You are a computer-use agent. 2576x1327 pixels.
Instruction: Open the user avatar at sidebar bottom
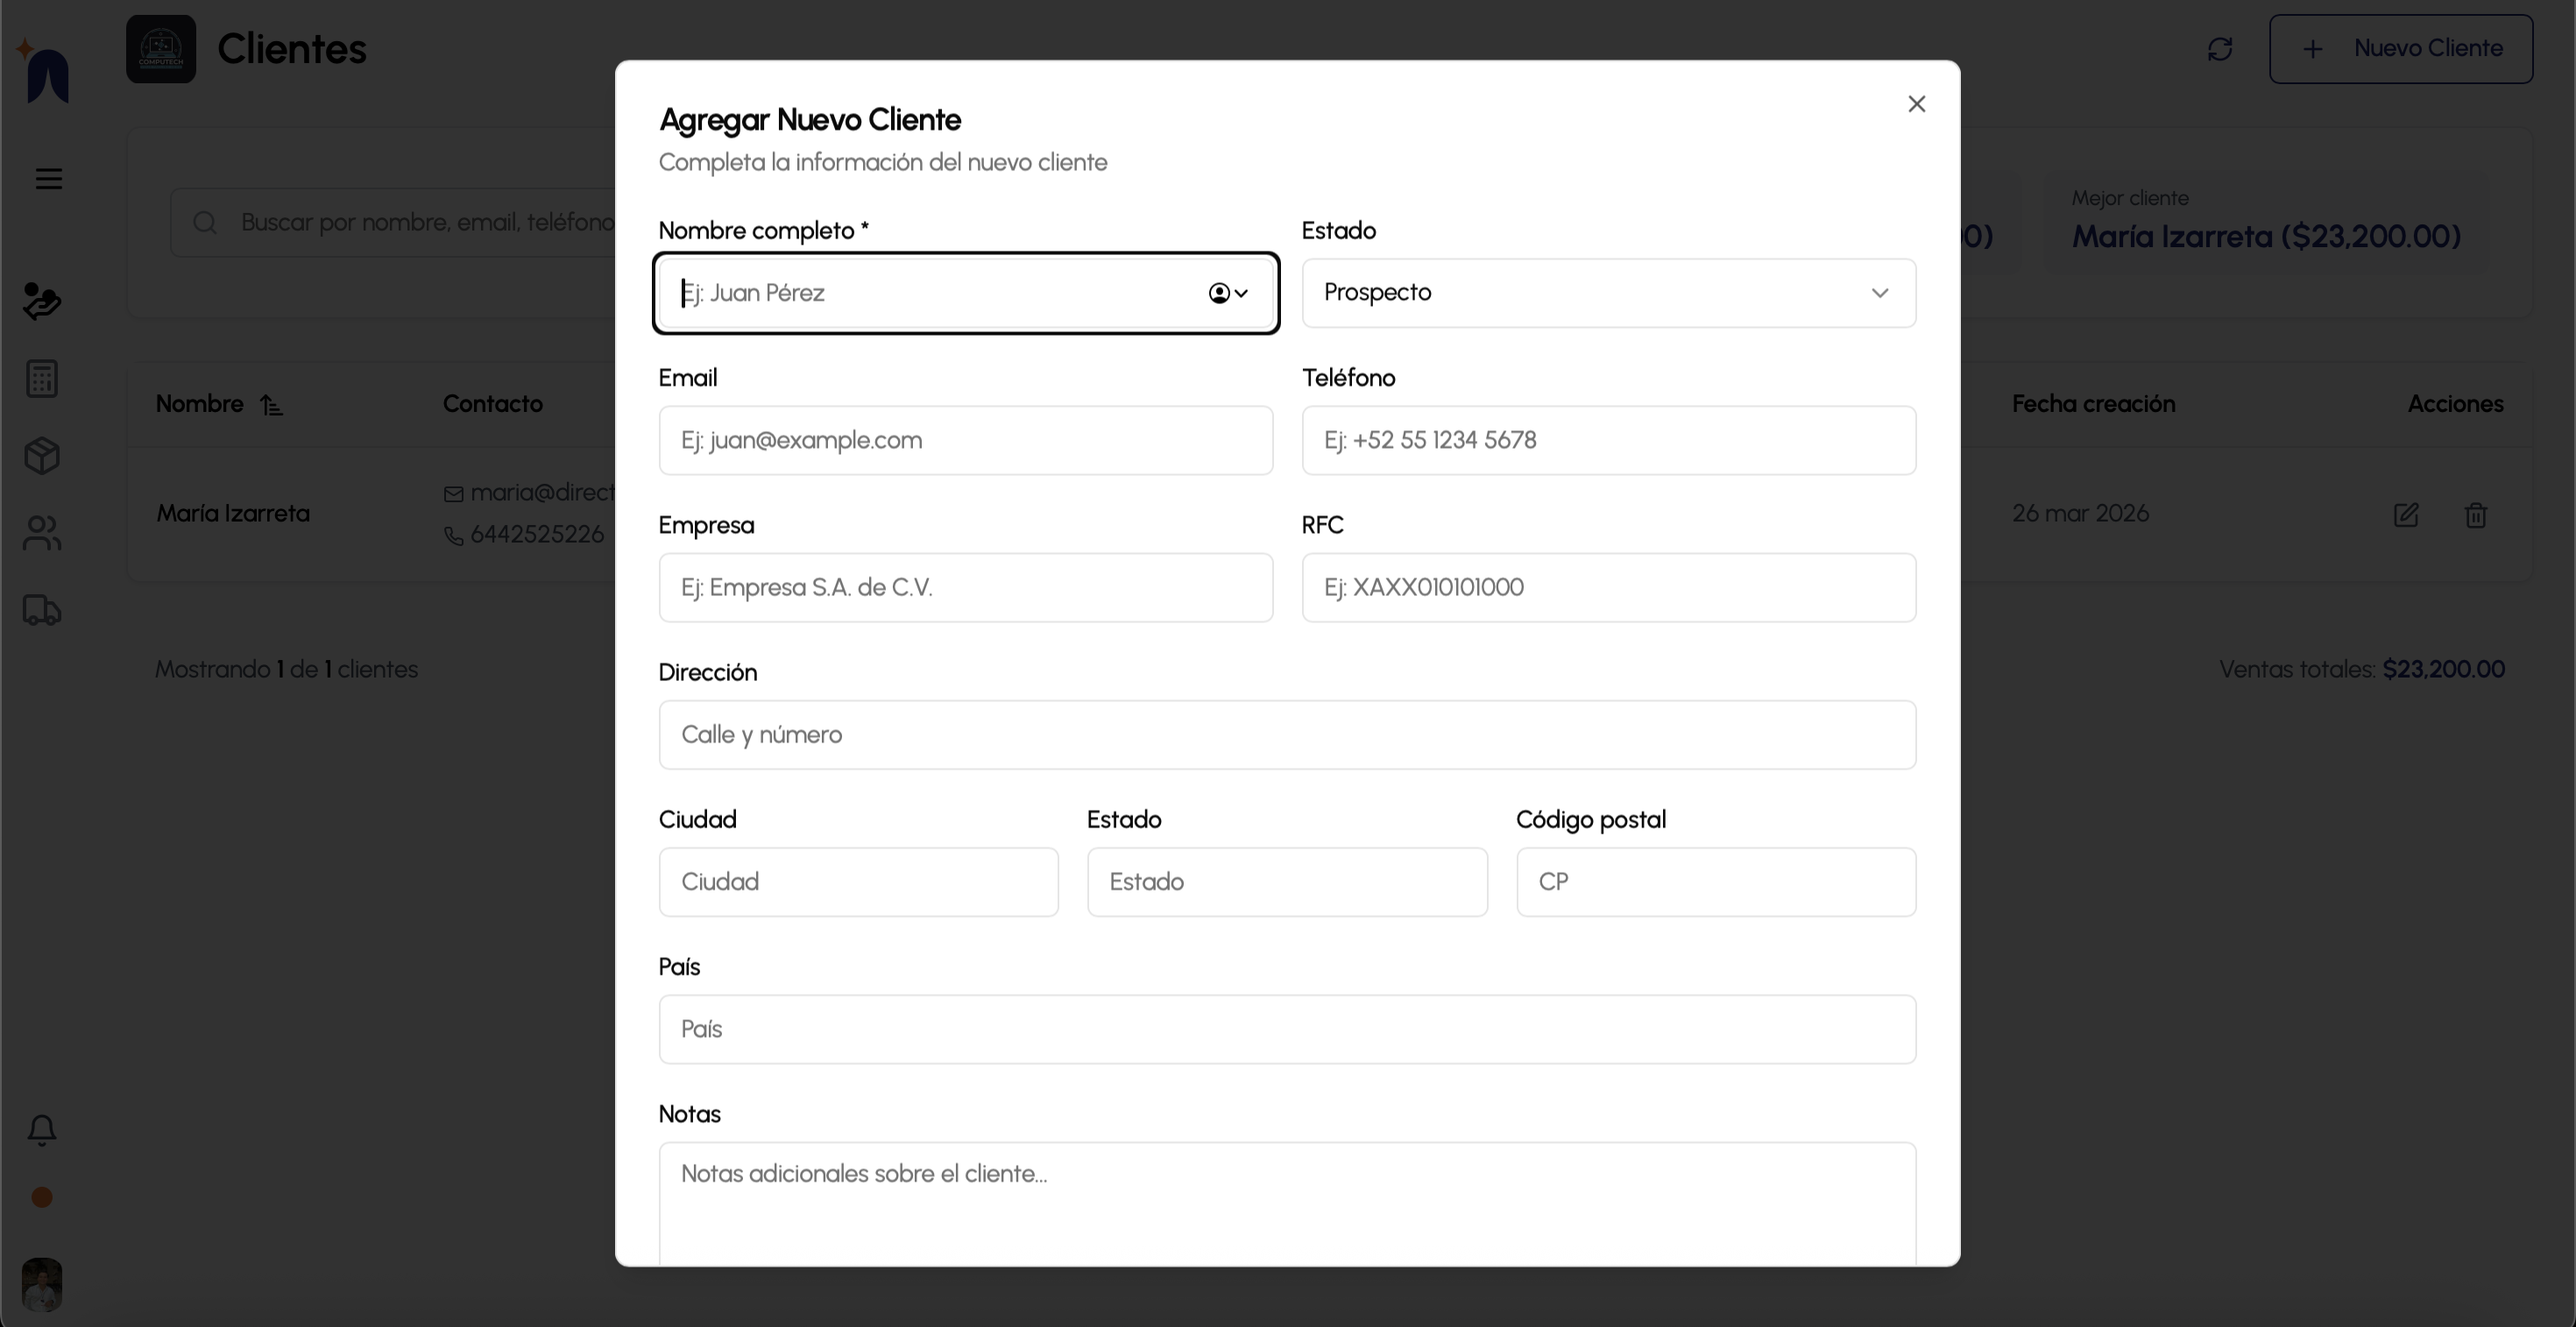42,1284
